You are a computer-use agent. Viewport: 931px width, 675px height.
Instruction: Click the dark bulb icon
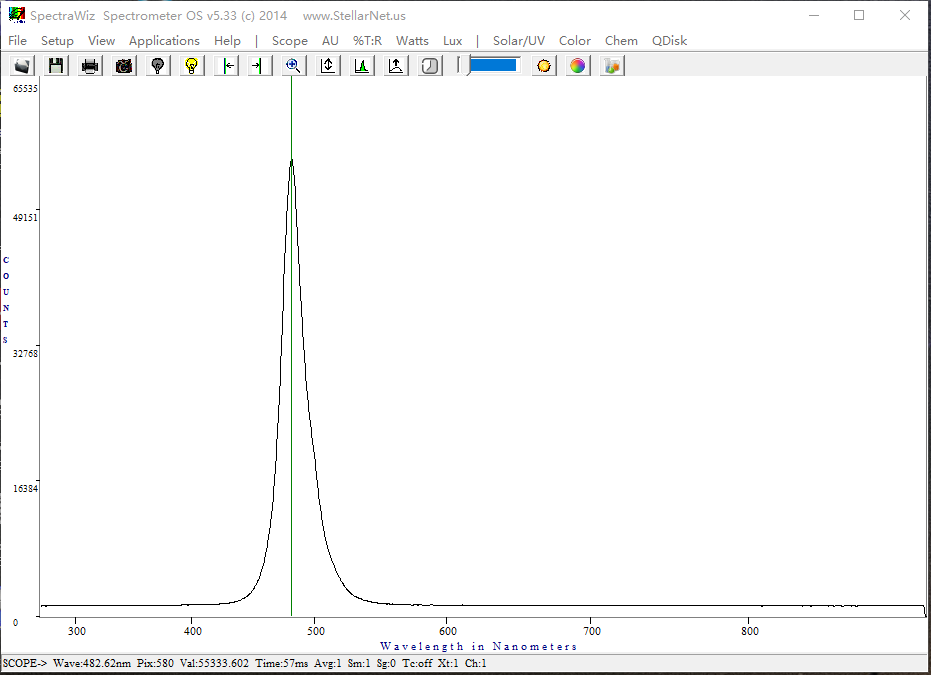click(158, 66)
